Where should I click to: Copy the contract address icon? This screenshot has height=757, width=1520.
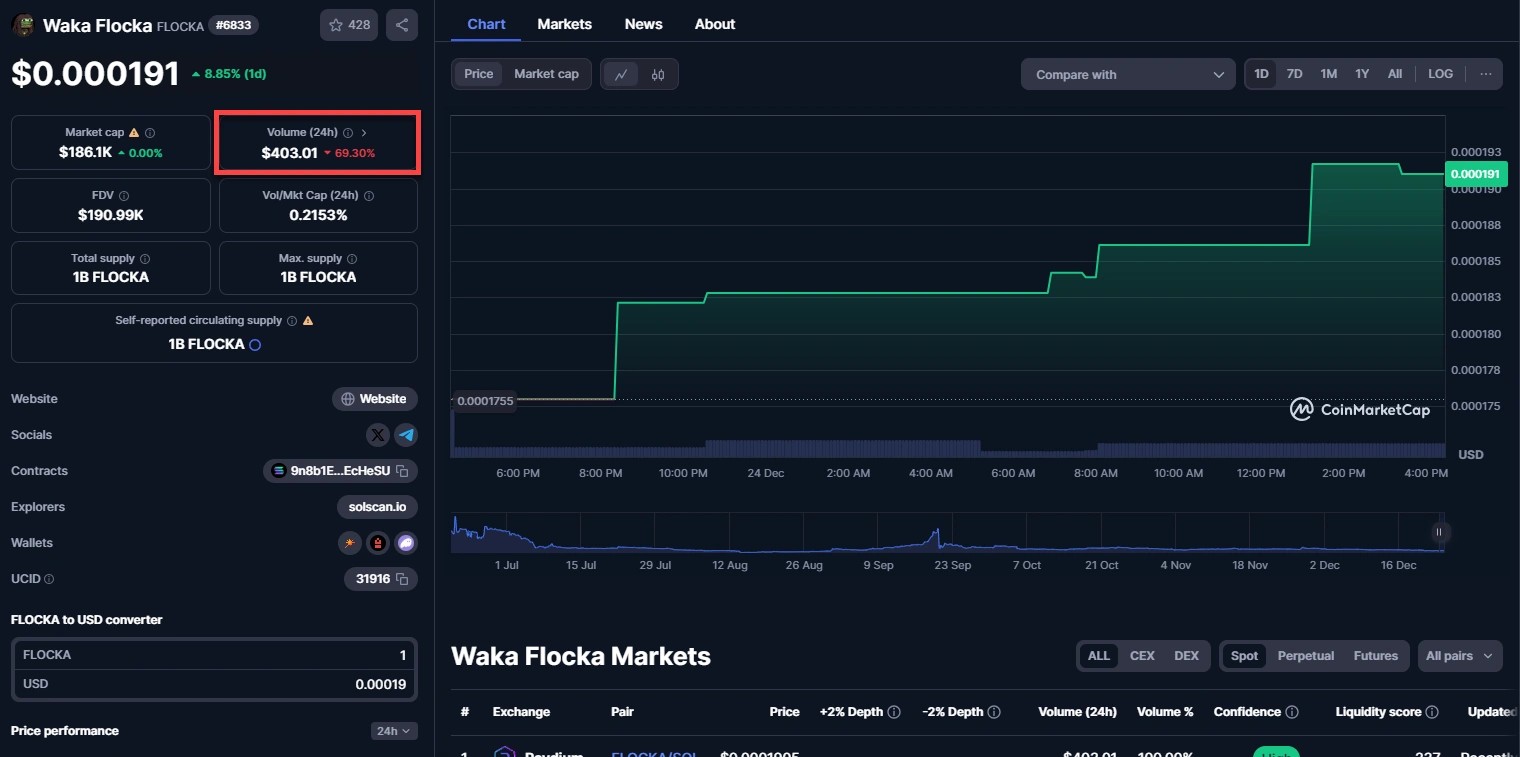(x=402, y=471)
